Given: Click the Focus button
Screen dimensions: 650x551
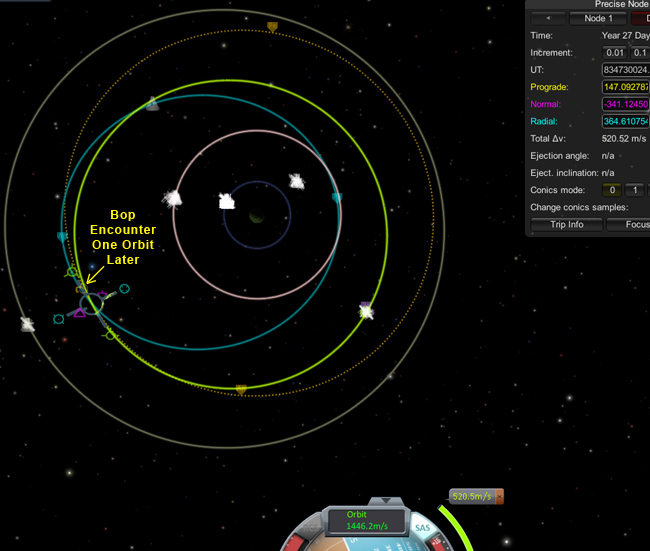Looking at the screenshot, I should click(x=628, y=225).
